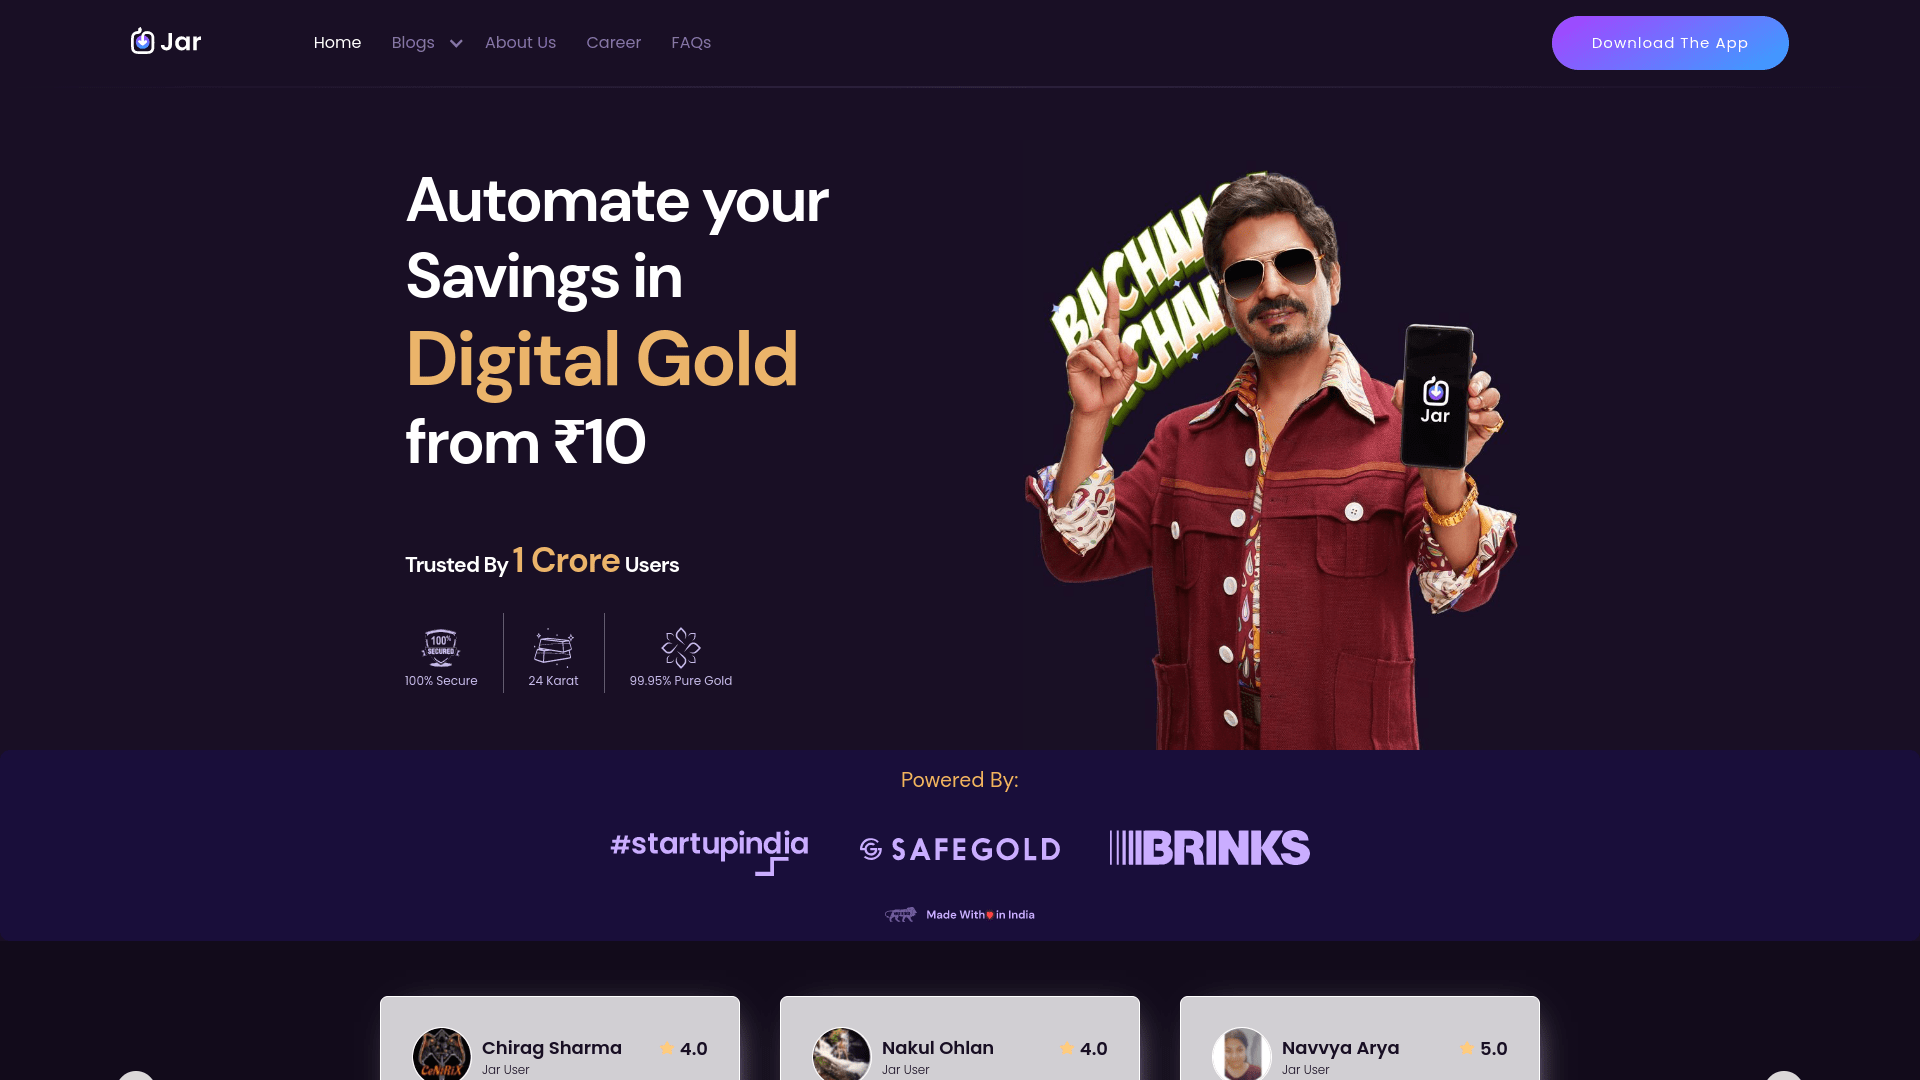Viewport: 1920px width, 1080px height.
Task: Click the 99.95% Pure Gold flower icon
Action: click(x=681, y=648)
